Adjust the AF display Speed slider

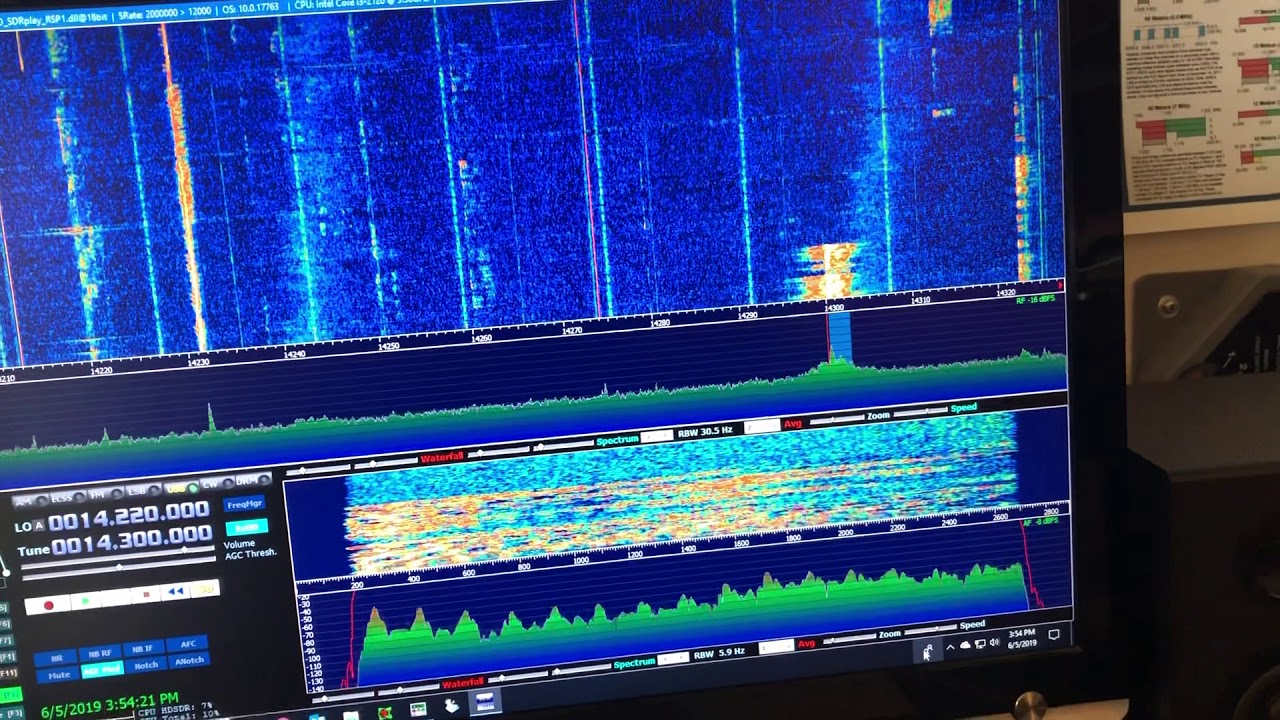[931, 630]
